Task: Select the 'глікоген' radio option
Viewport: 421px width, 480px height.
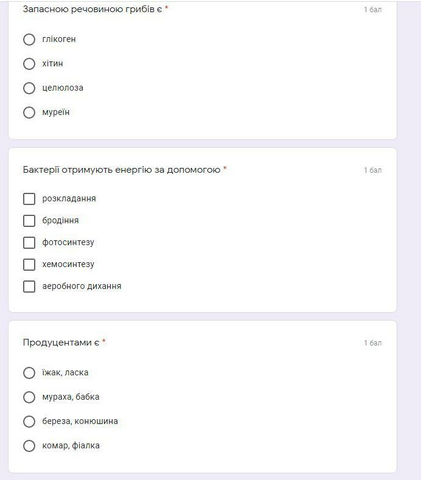Action: [29, 39]
